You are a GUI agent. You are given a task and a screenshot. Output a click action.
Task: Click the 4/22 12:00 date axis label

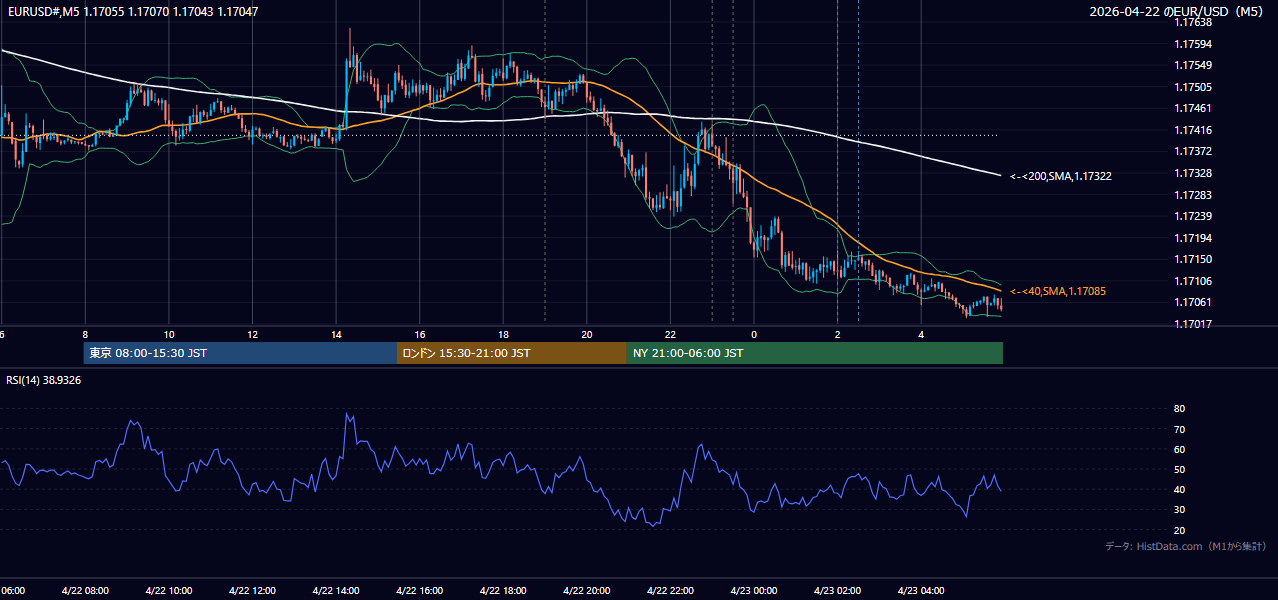point(252,591)
